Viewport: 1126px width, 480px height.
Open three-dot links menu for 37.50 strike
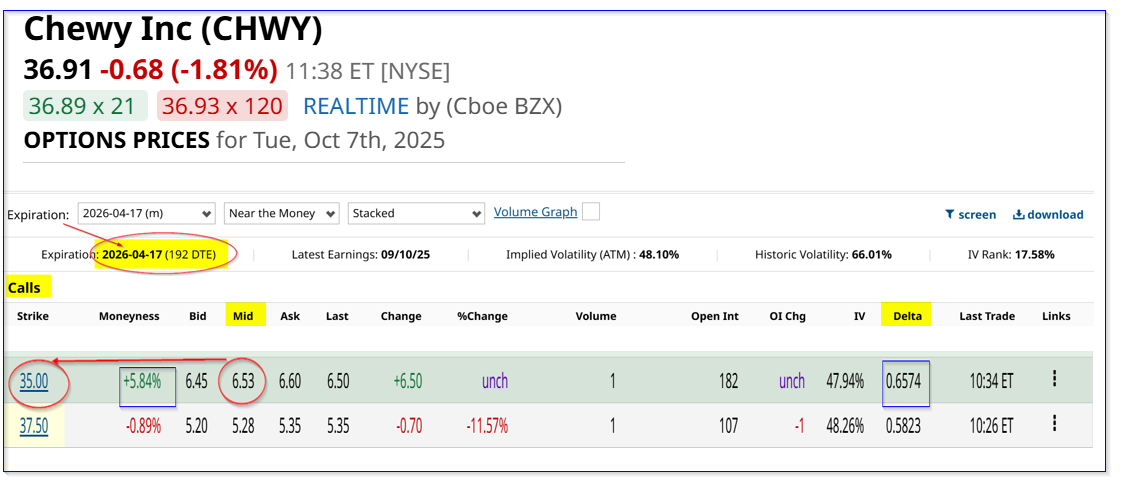(1054, 425)
